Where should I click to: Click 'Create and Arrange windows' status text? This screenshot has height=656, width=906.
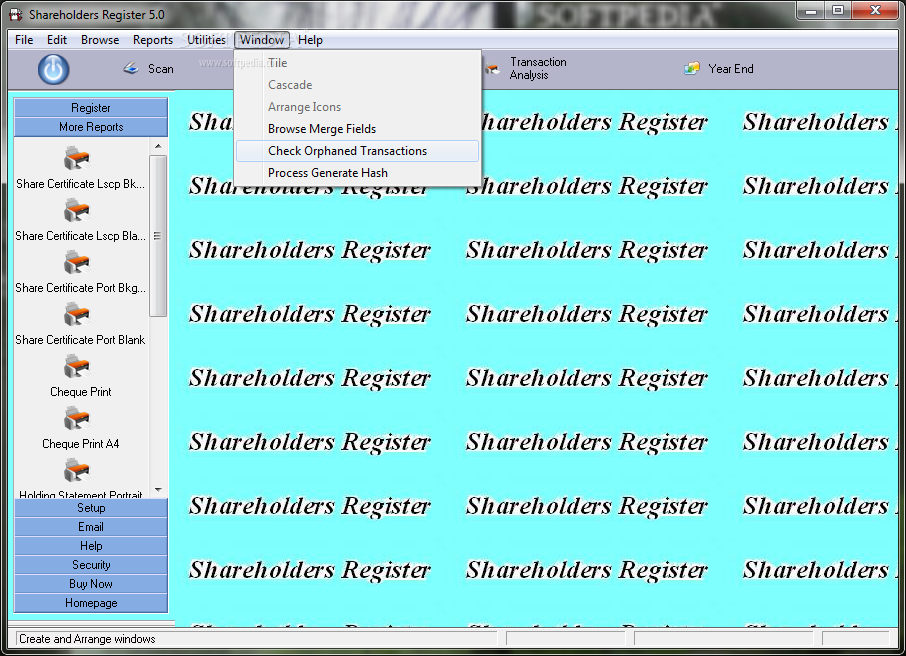(87, 639)
